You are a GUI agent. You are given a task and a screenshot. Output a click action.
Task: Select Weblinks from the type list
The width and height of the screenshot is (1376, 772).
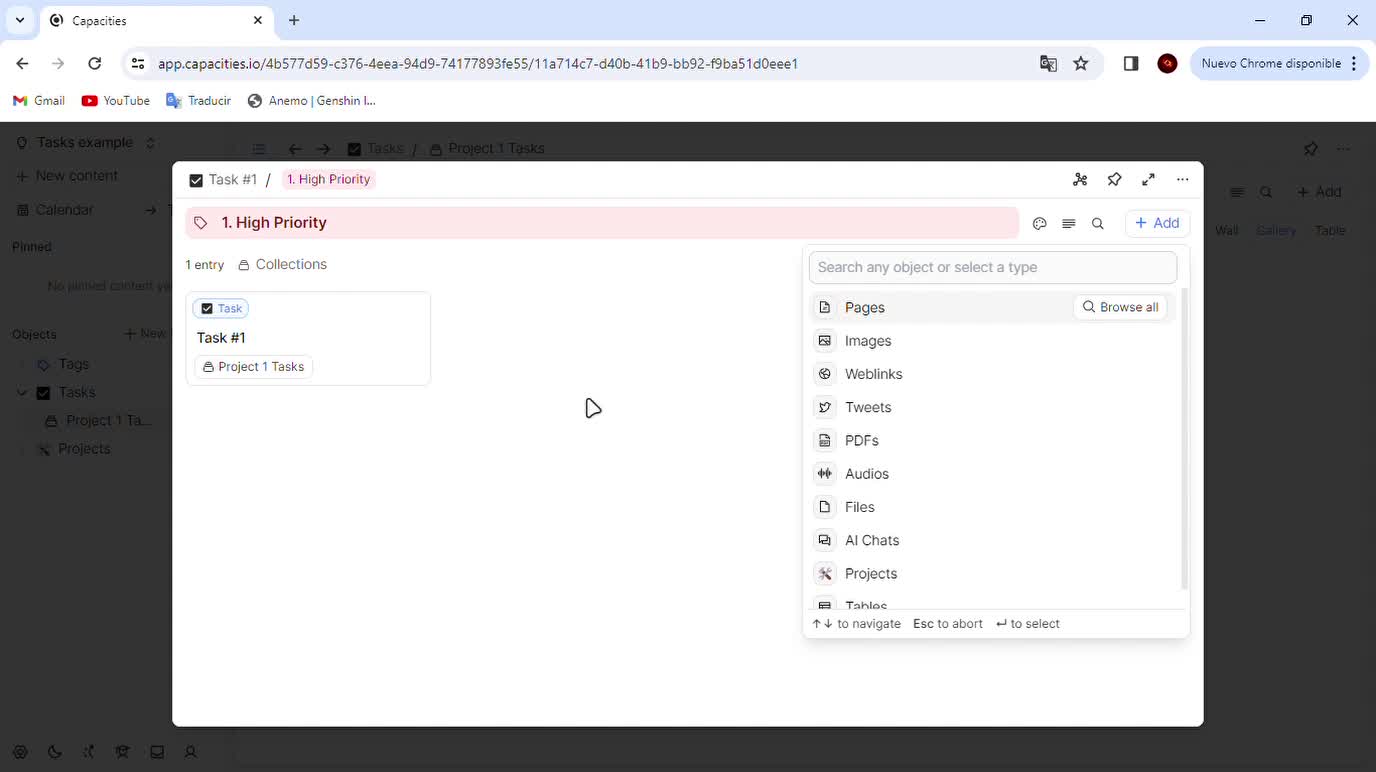click(x=873, y=374)
